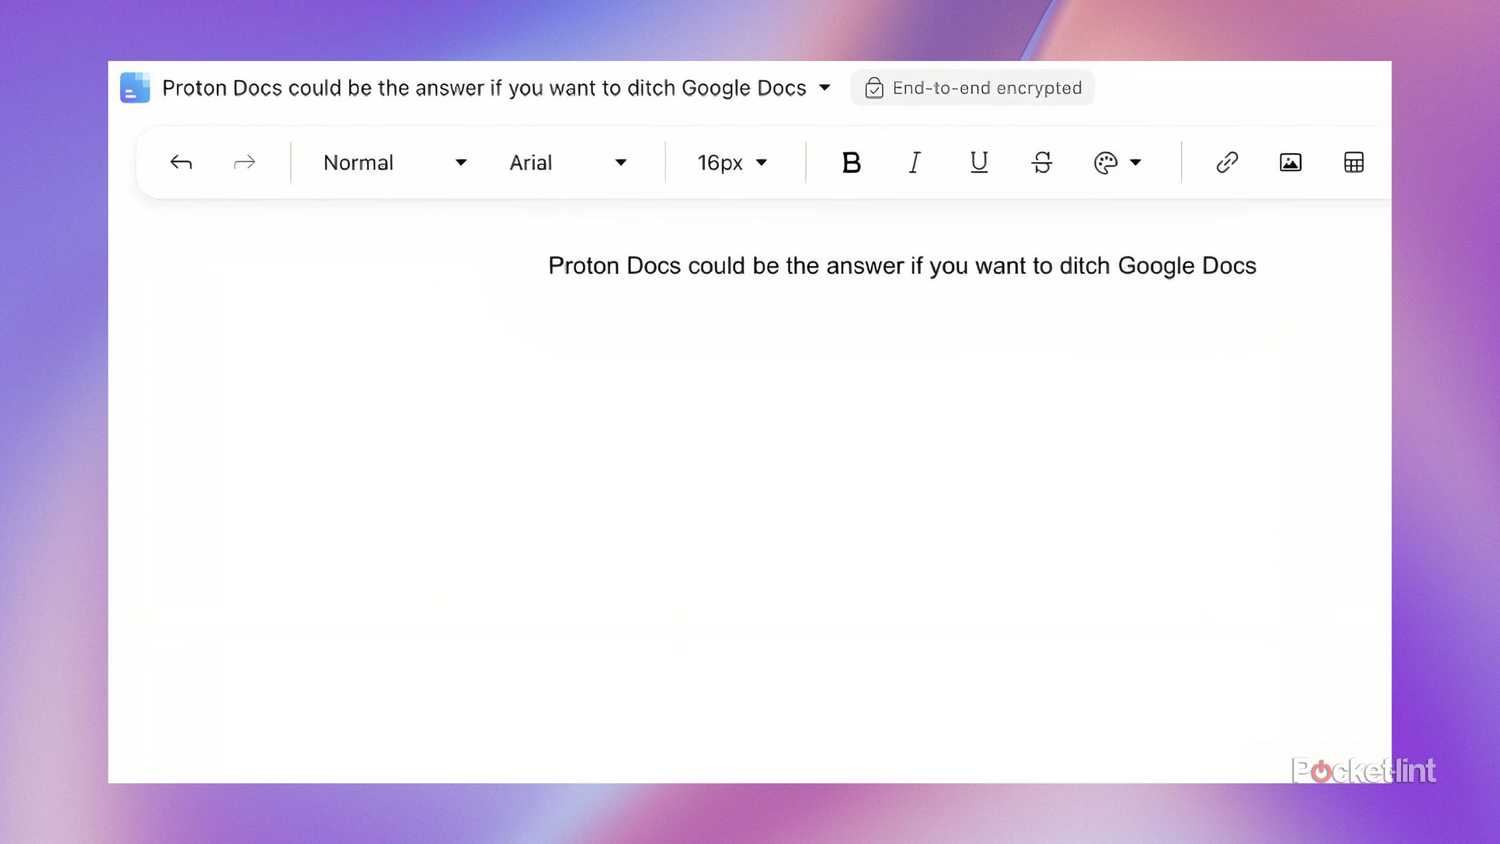
Task: Click inside the document body text
Action: [x=900, y=265]
